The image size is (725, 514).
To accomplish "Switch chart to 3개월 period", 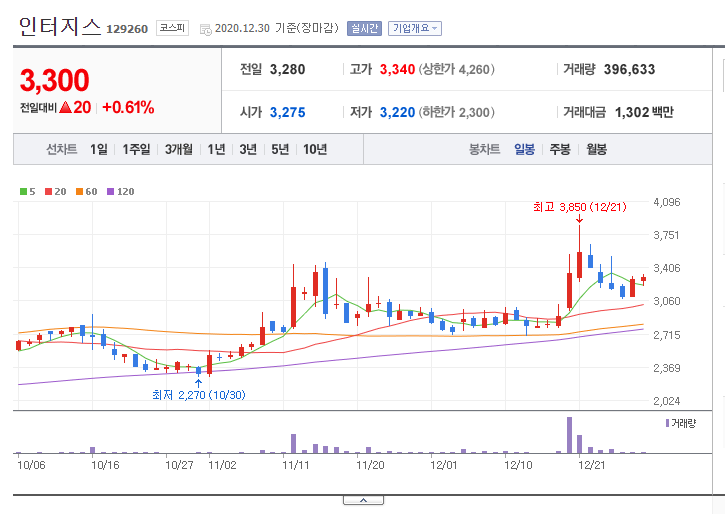I will point(178,149).
